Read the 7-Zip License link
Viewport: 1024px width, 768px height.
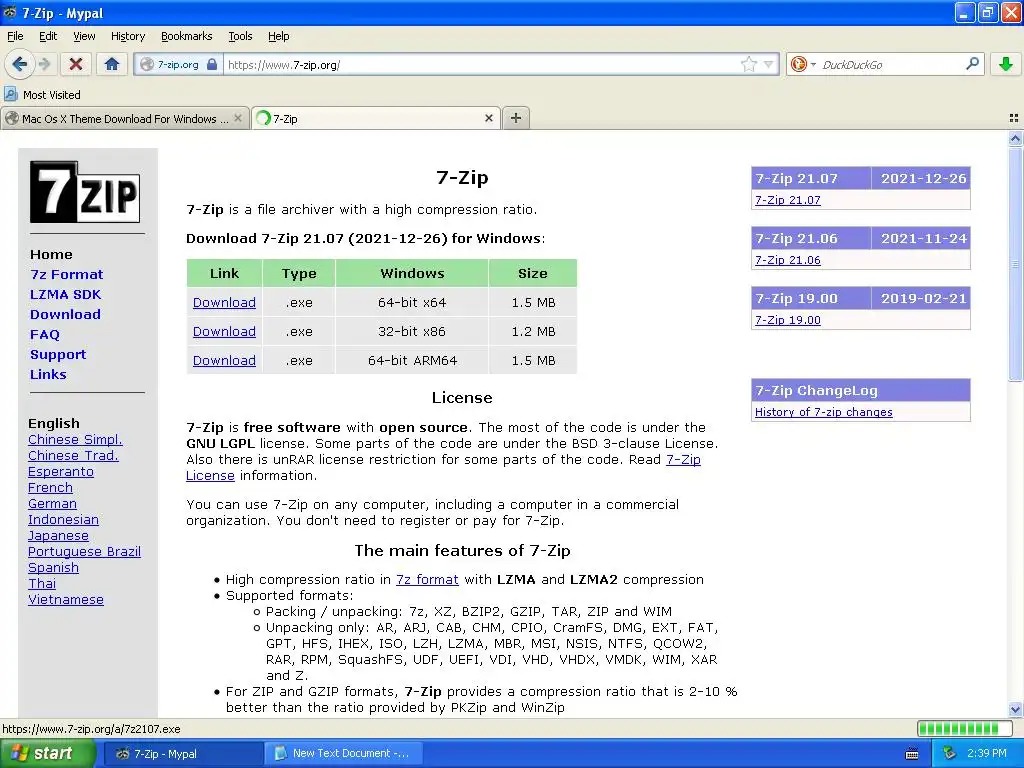point(683,459)
